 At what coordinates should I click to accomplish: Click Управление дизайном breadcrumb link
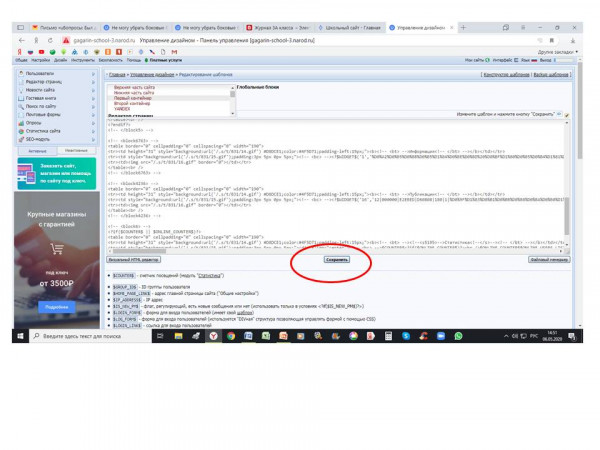pos(152,75)
